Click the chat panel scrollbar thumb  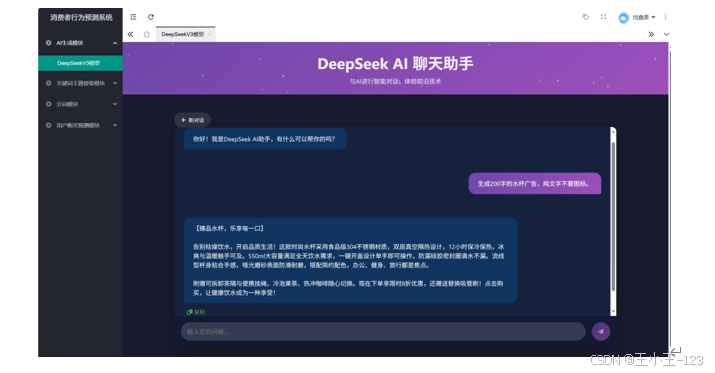(x=613, y=216)
